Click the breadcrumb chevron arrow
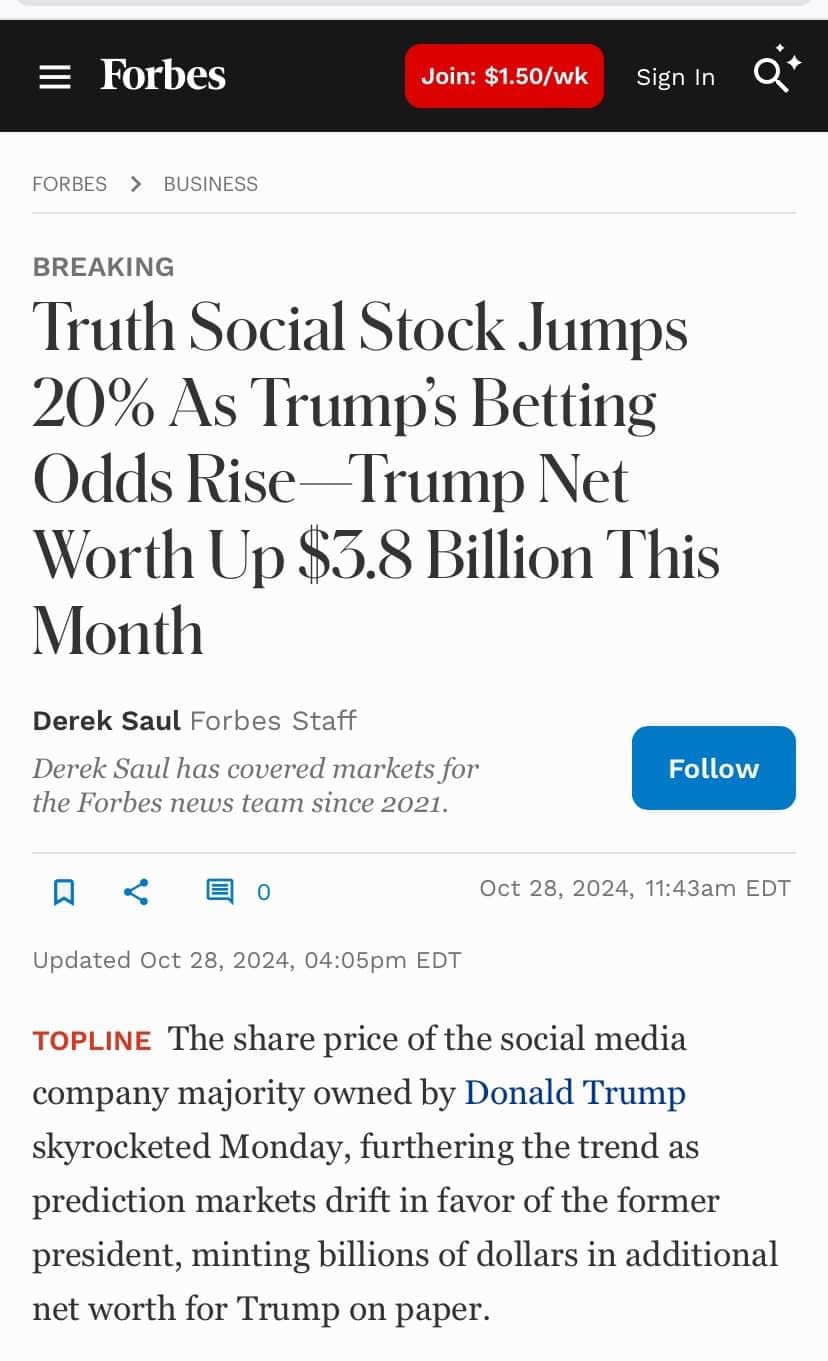The height and width of the screenshot is (1361, 828). (x=136, y=184)
